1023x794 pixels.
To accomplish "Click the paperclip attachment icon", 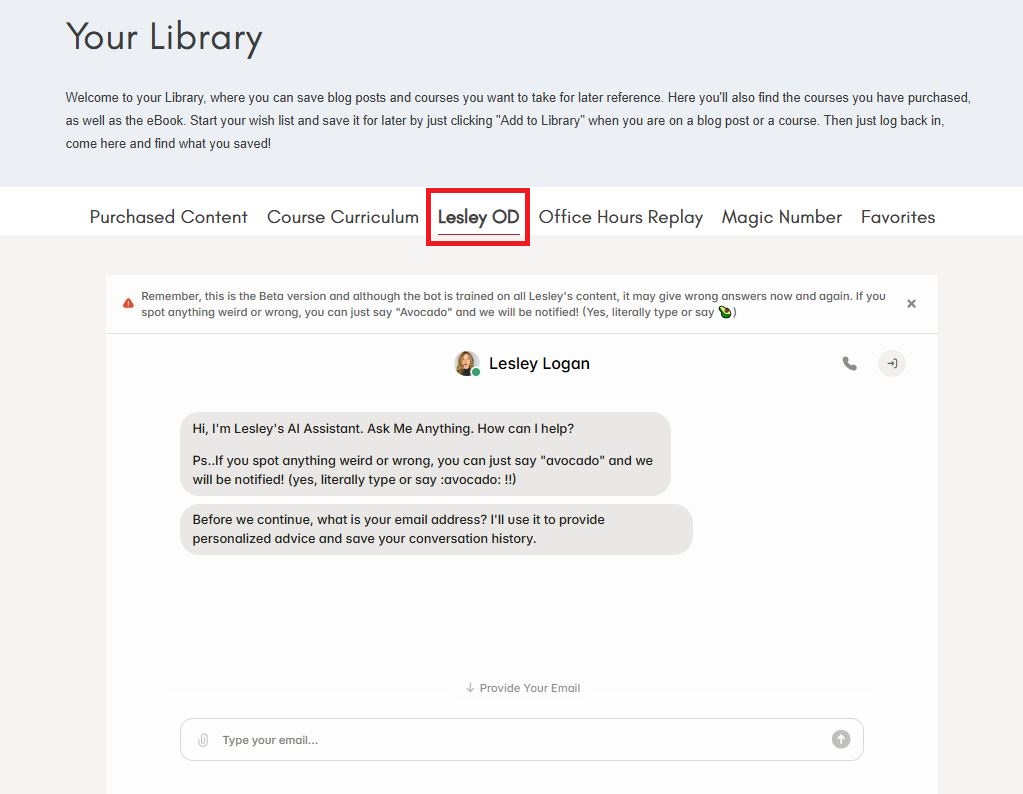I will pyautogui.click(x=203, y=740).
